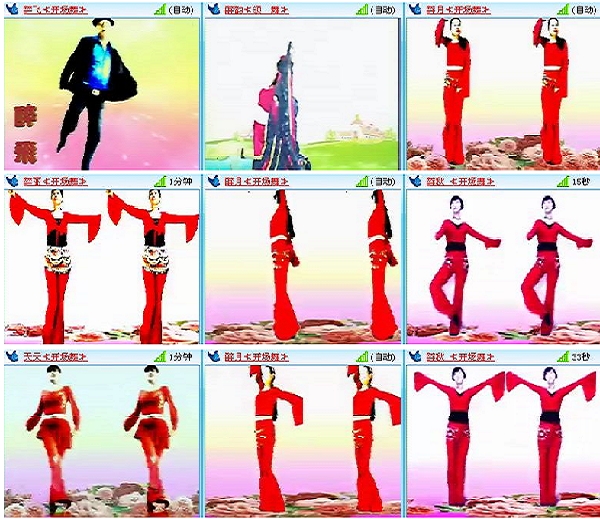This screenshot has width=600, height=520.
Task: Click the signal bars icon in the top-right video header
Action: click(x=562, y=9)
